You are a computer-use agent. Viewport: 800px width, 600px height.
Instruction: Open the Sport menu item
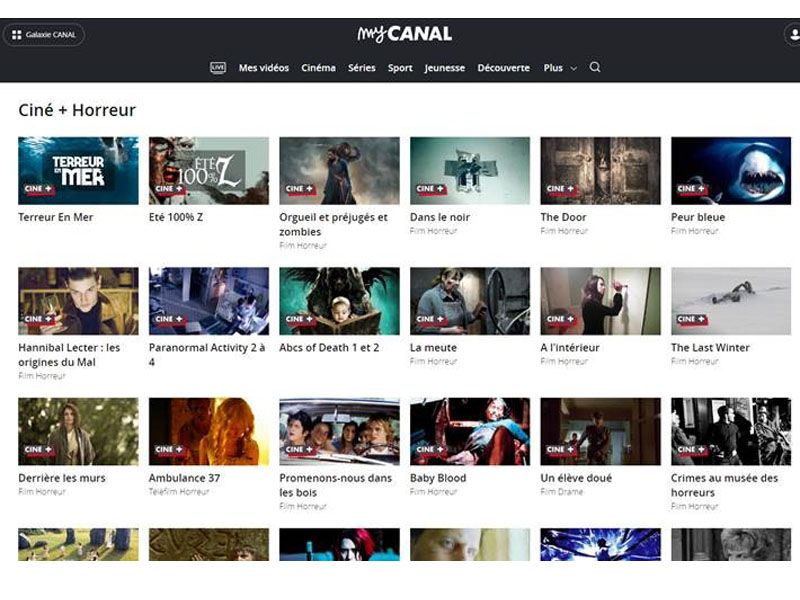[400, 68]
